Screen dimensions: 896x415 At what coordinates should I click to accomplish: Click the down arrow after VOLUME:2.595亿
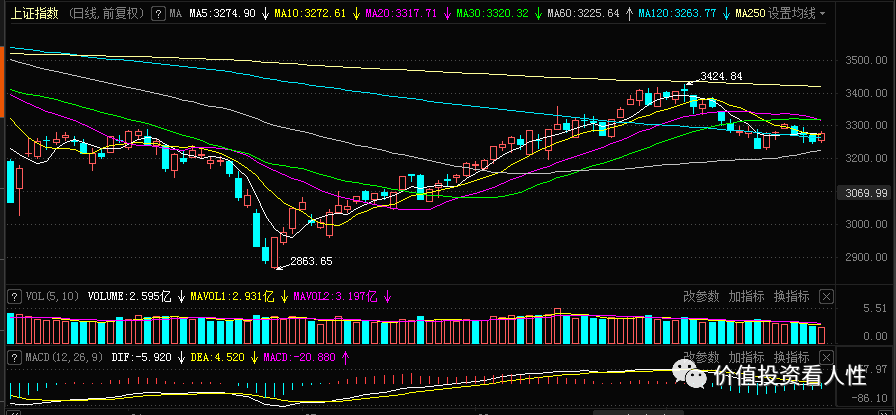[x=181, y=297]
